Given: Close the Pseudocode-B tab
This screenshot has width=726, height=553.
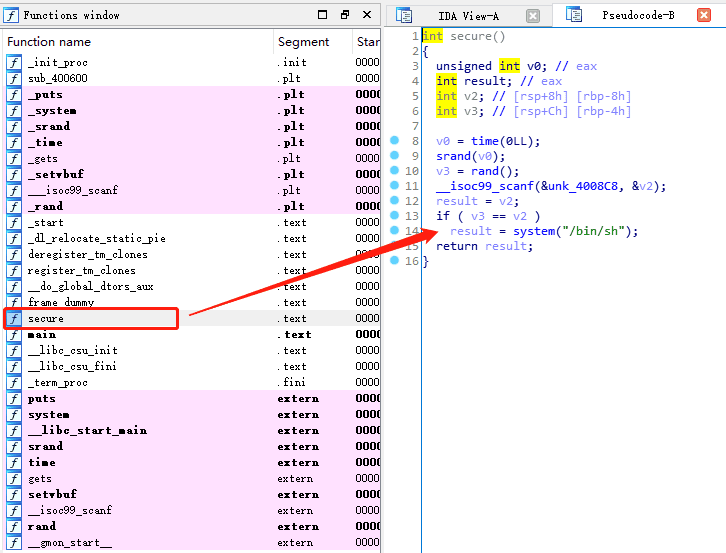Looking at the screenshot, I should click(x=704, y=15).
